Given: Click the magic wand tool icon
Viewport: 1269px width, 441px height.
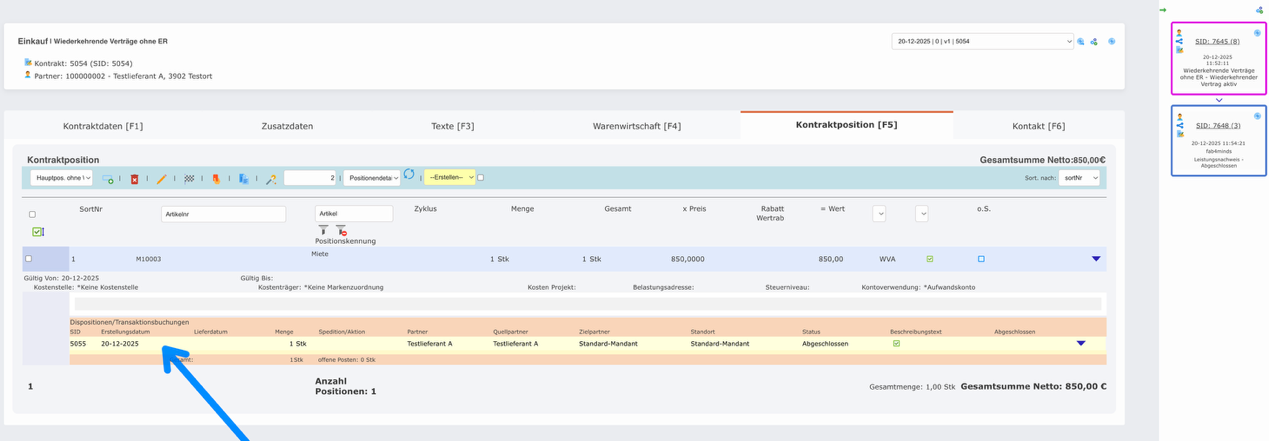Looking at the screenshot, I should pos(271,179).
